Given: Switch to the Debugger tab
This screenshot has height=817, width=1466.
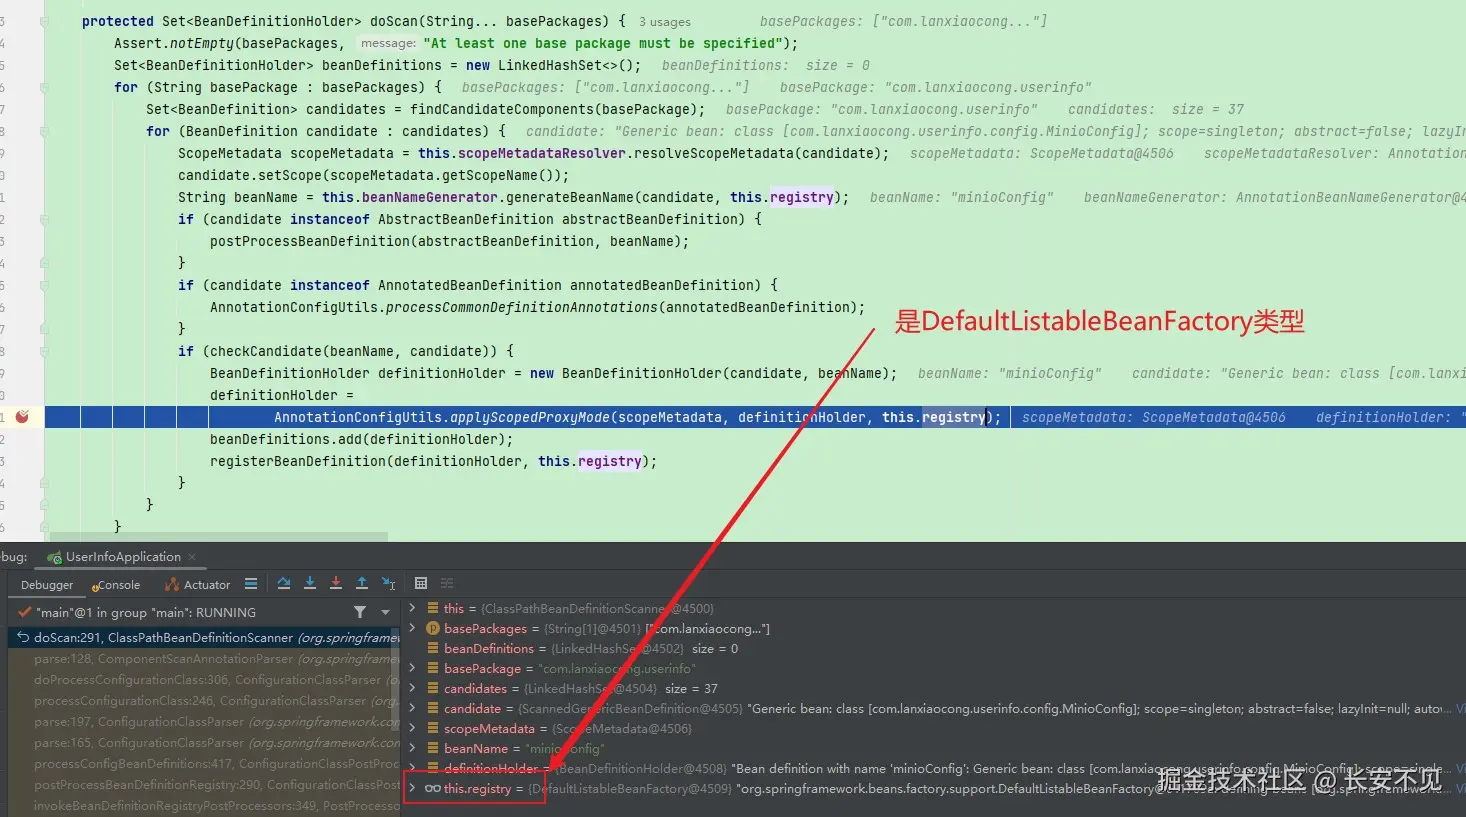Looking at the screenshot, I should pyautogui.click(x=47, y=585).
